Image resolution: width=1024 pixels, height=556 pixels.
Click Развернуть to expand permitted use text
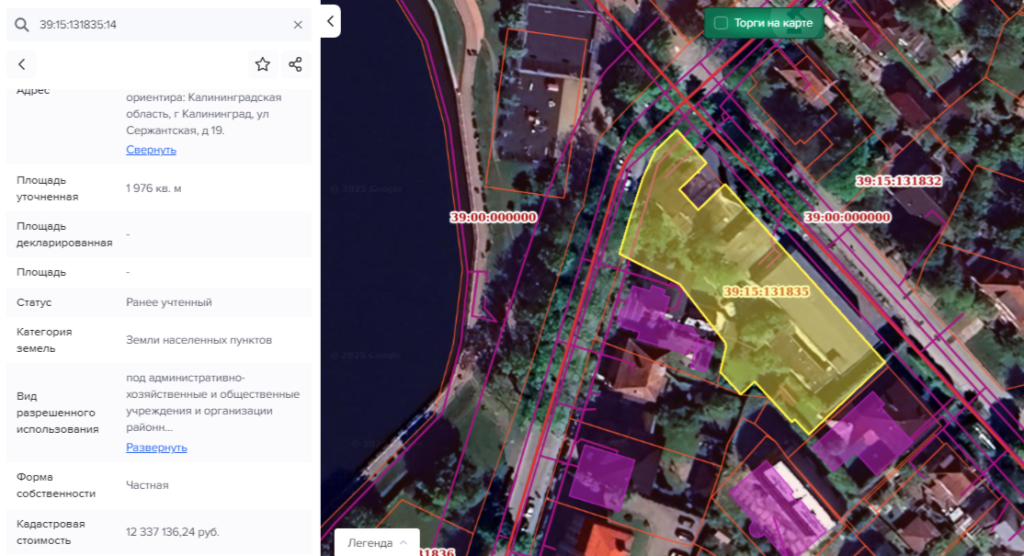(x=156, y=448)
